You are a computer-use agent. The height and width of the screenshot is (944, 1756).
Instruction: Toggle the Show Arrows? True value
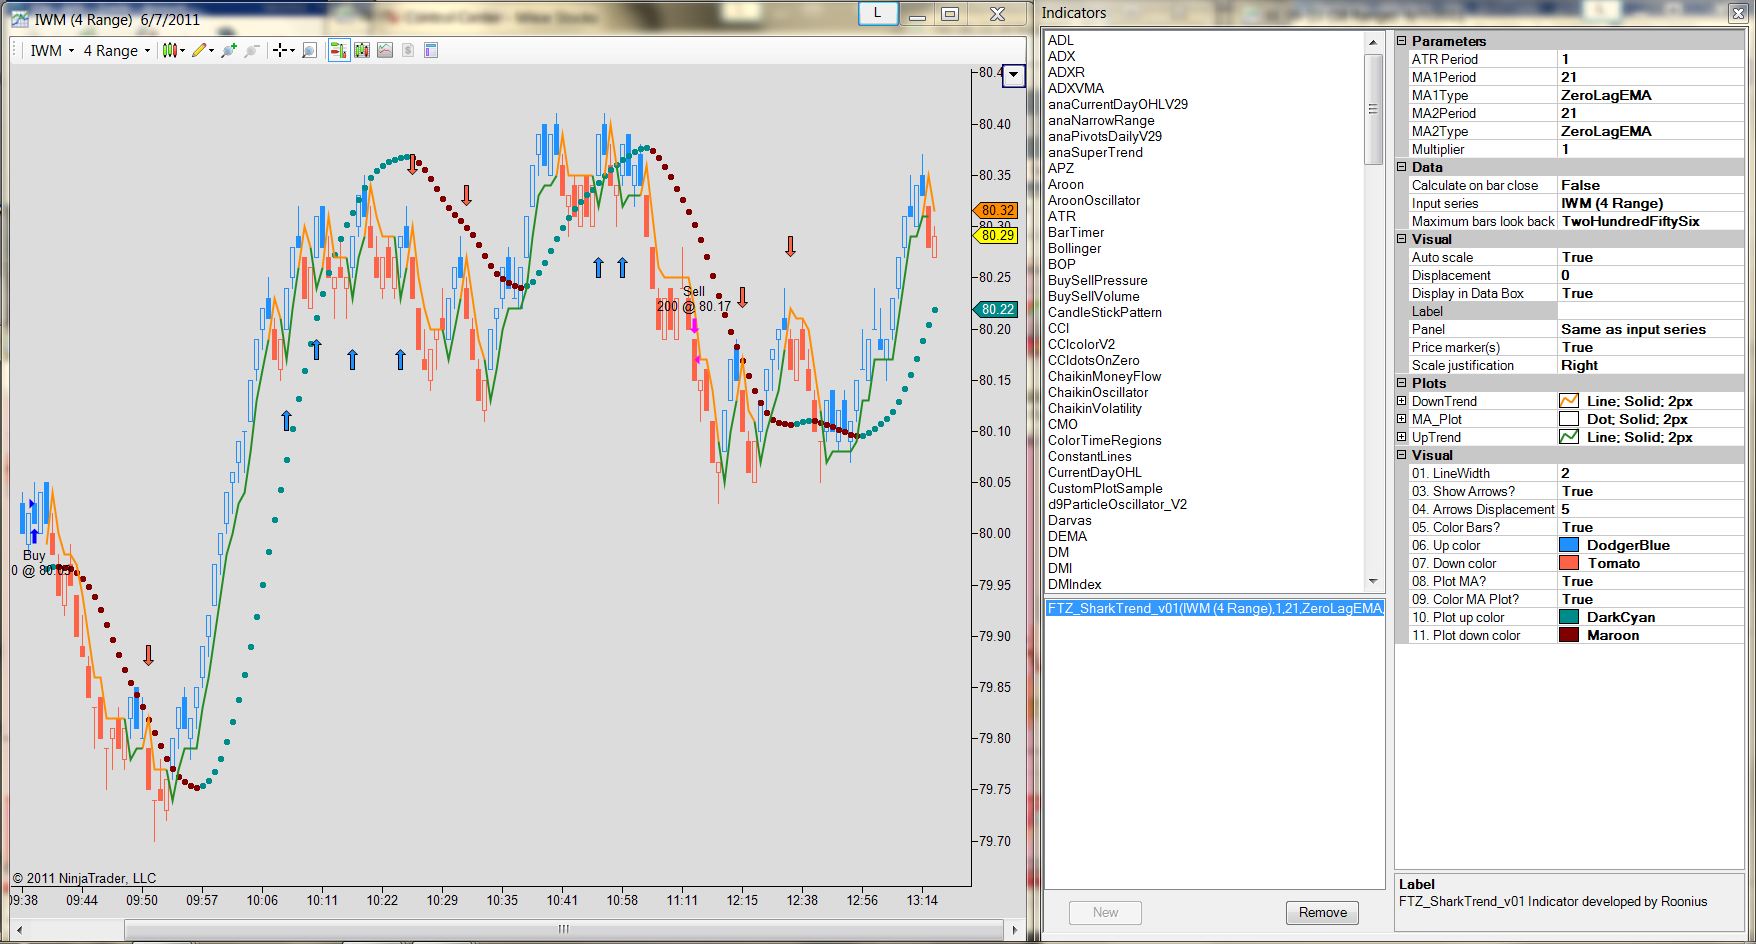(x=1650, y=491)
